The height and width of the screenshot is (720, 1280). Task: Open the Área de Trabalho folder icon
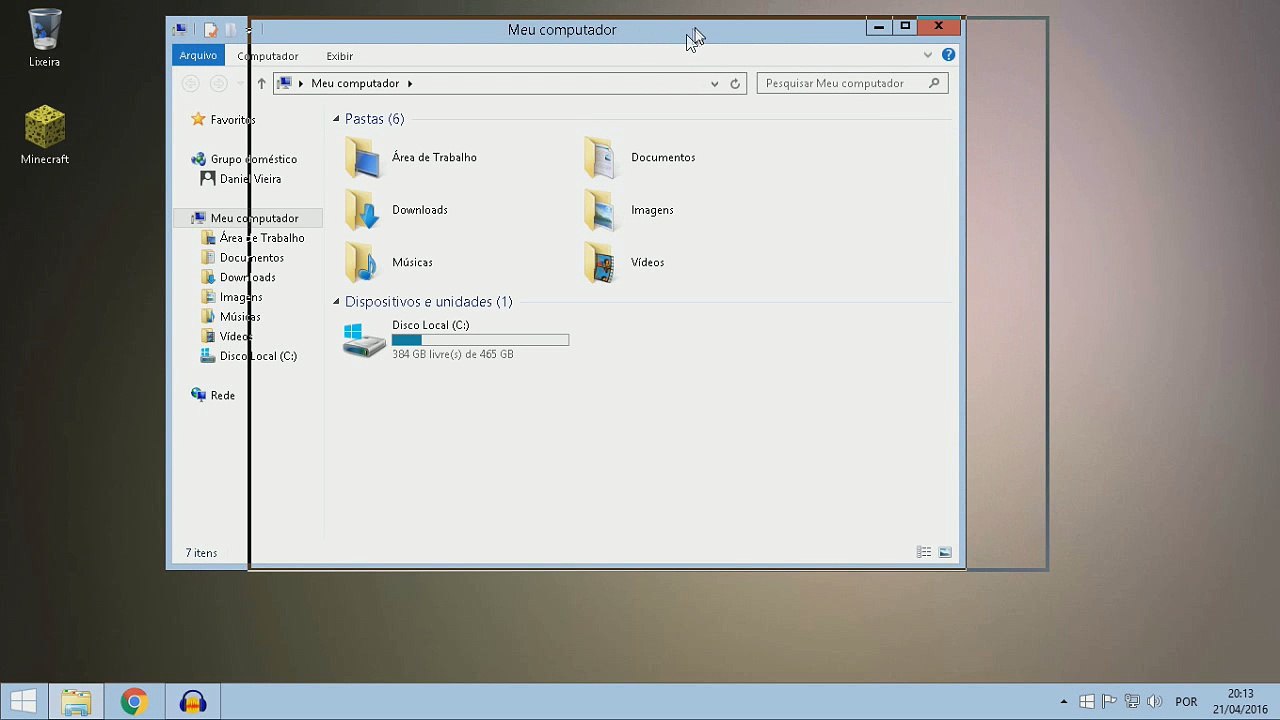(x=362, y=158)
